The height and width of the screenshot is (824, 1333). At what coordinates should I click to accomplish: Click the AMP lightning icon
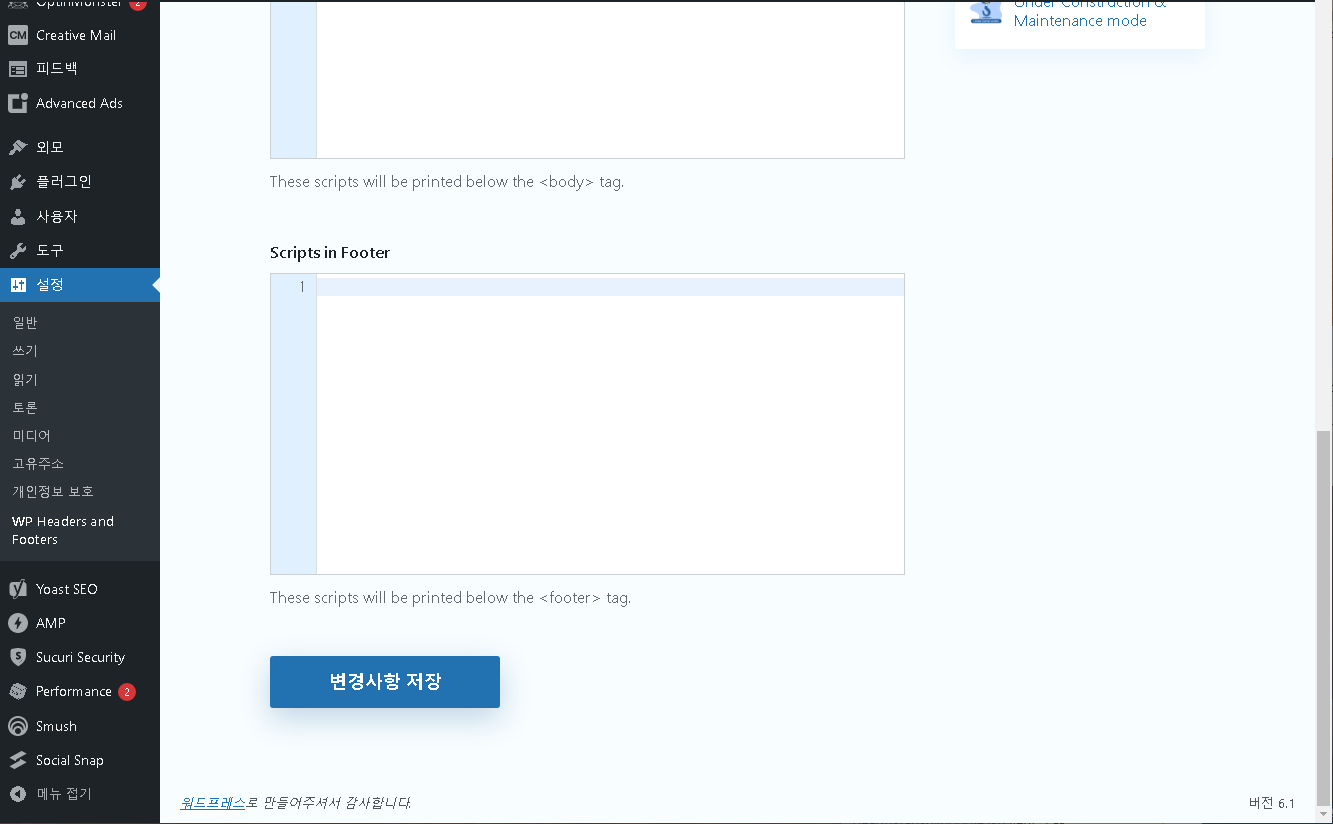(x=17, y=623)
